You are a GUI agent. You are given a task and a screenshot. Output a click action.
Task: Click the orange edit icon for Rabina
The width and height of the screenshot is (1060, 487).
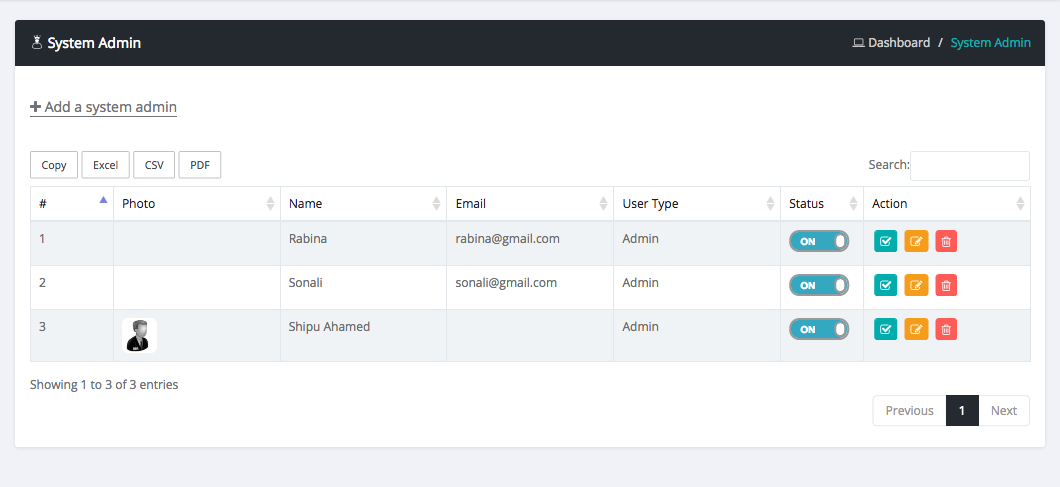pyautogui.click(x=916, y=241)
